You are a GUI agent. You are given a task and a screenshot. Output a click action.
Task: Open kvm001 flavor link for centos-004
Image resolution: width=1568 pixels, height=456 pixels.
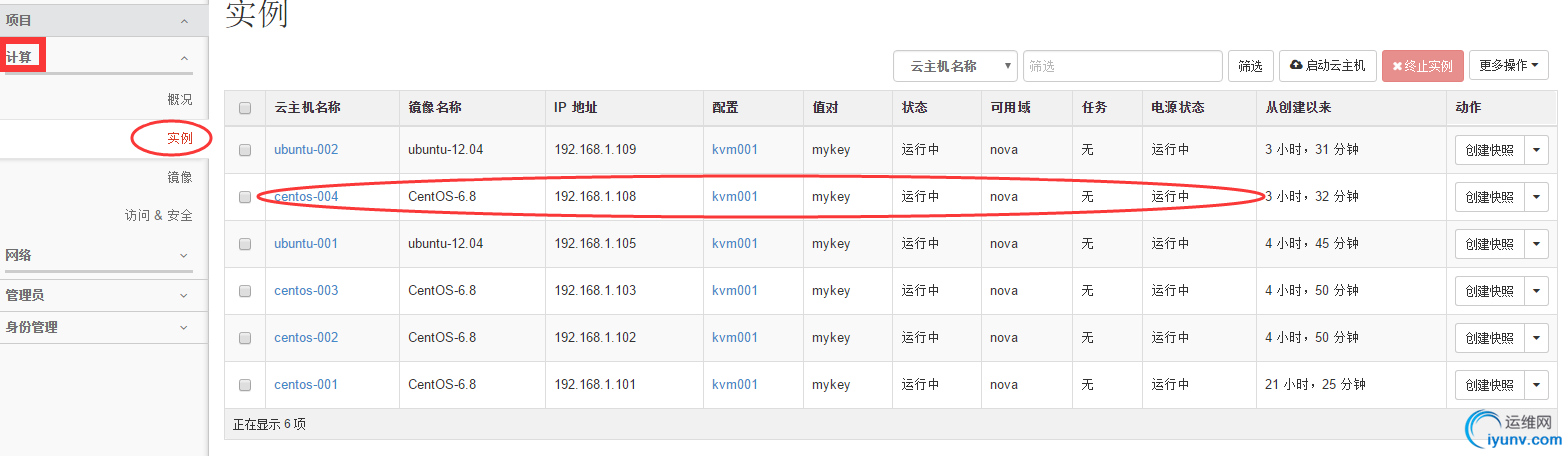735,197
